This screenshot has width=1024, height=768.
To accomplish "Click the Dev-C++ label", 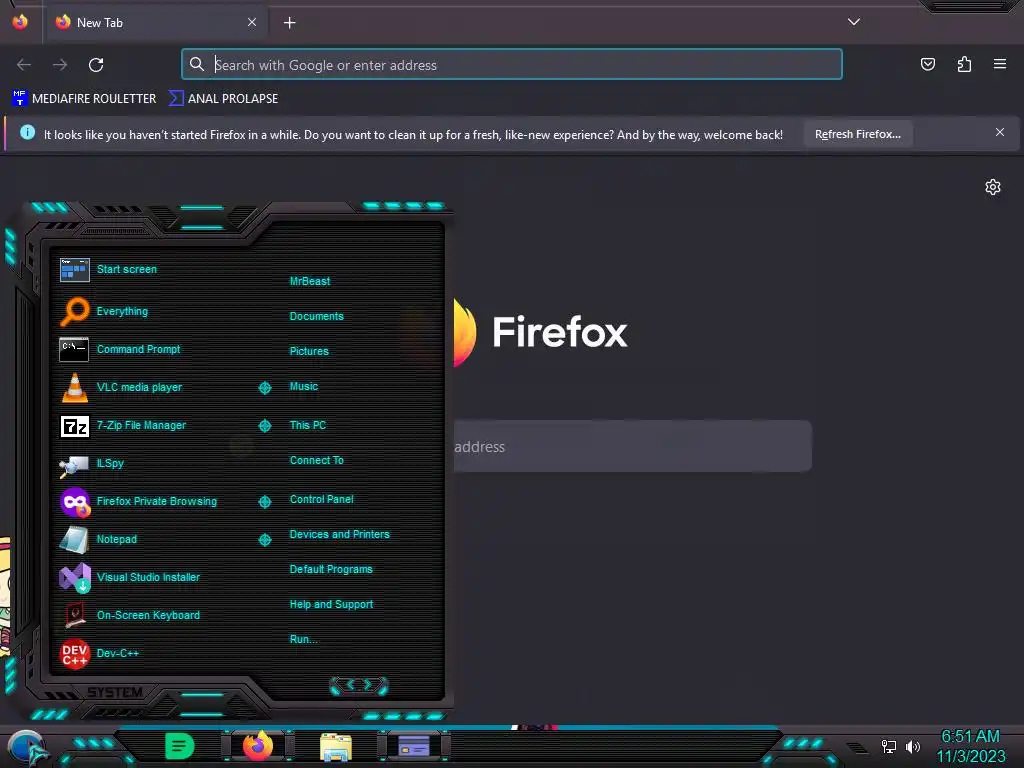I will (118, 654).
